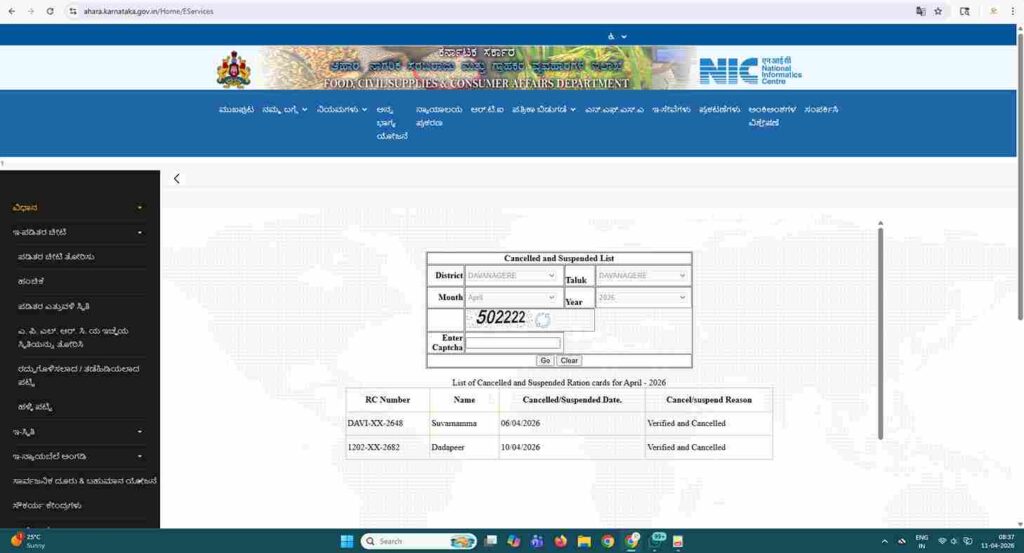Open second nav dropdown in blue menu
1024x553 pixels.
[x=285, y=110]
